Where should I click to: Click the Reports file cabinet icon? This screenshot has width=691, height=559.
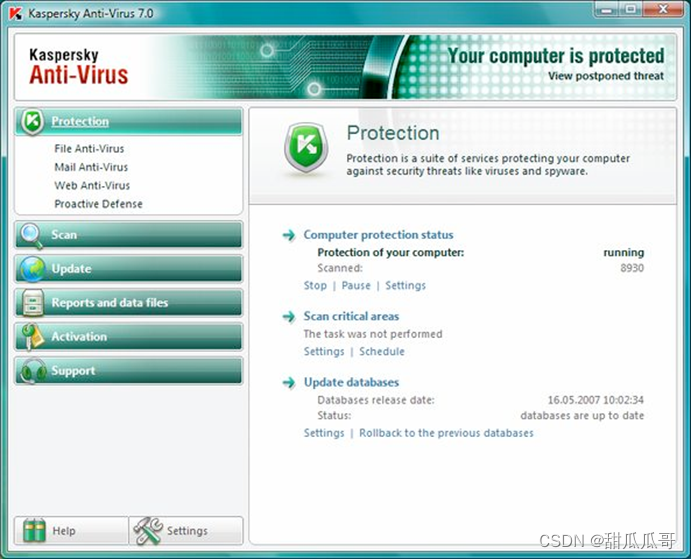tap(33, 302)
